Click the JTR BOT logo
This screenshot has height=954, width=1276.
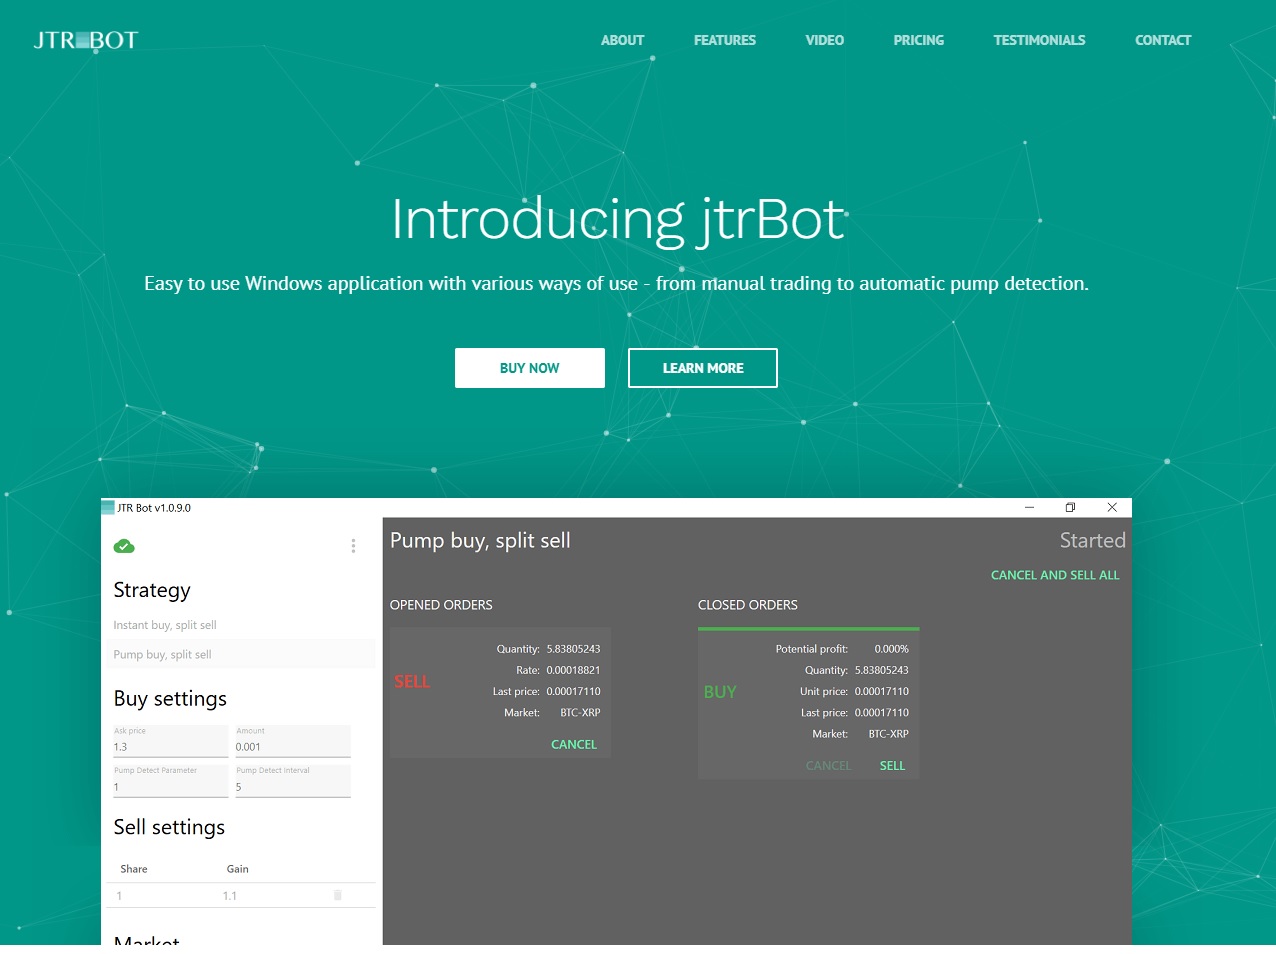pyautogui.click(x=86, y=40)
